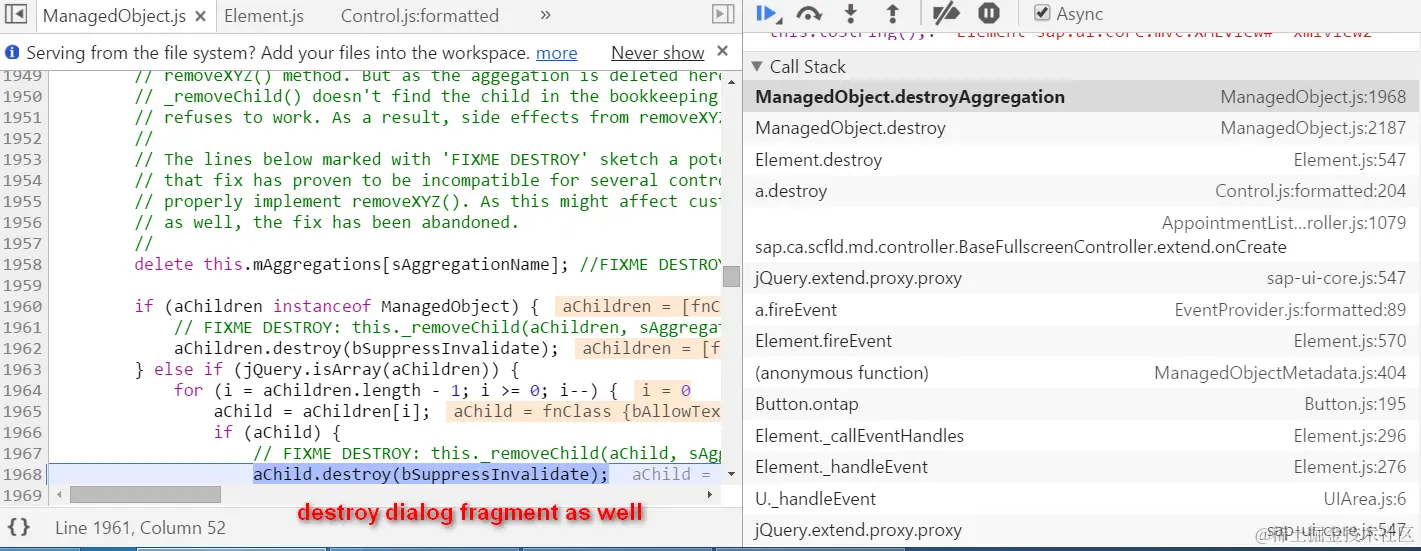Viewport: 1421px width, 551px height.
Task: Step into next function call
Action: coord(851,14)
